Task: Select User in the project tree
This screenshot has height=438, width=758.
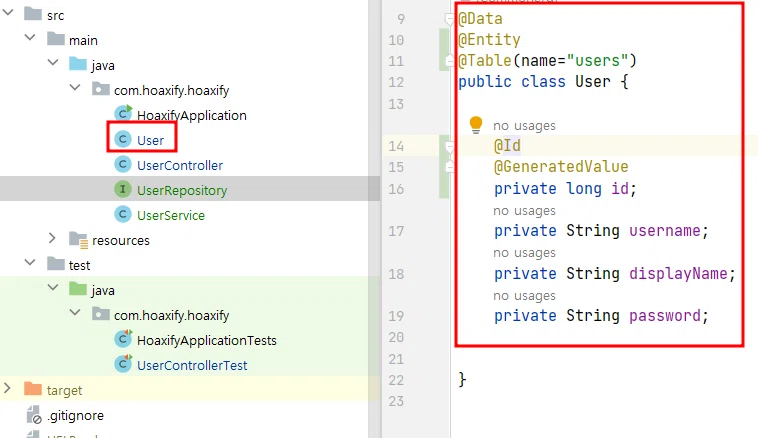Action: coord(150,141)
